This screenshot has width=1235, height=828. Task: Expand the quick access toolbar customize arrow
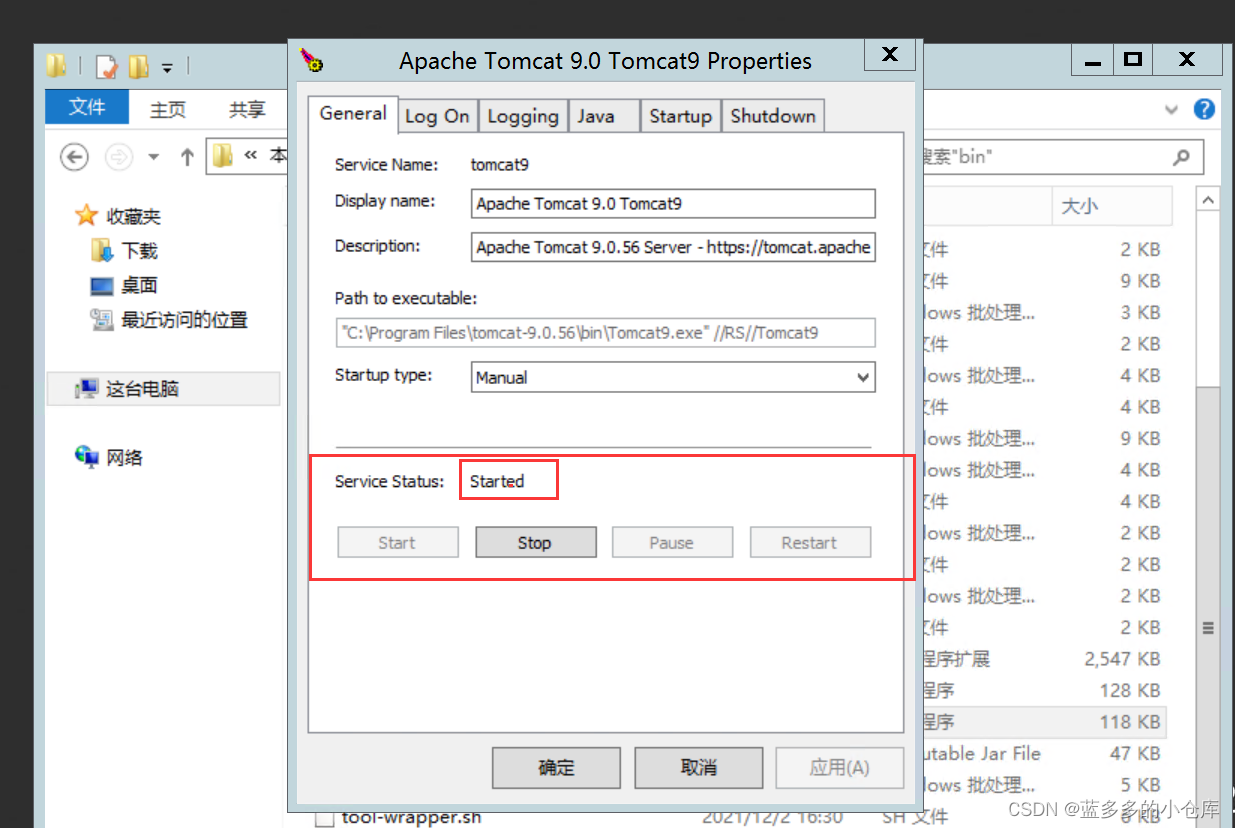tap(167, 68)
